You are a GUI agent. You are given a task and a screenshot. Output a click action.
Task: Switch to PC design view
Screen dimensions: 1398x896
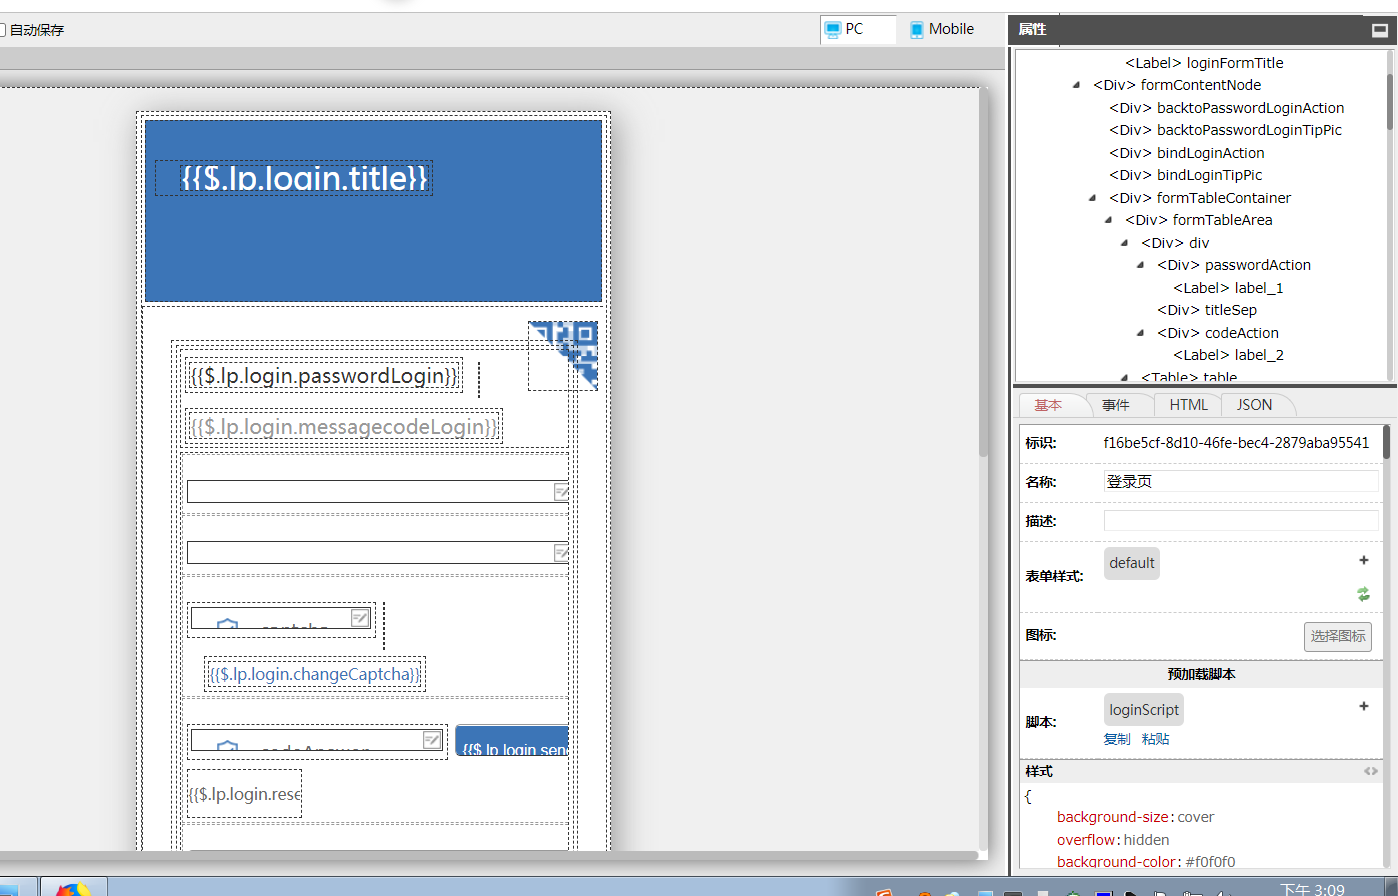click(857, 30)
